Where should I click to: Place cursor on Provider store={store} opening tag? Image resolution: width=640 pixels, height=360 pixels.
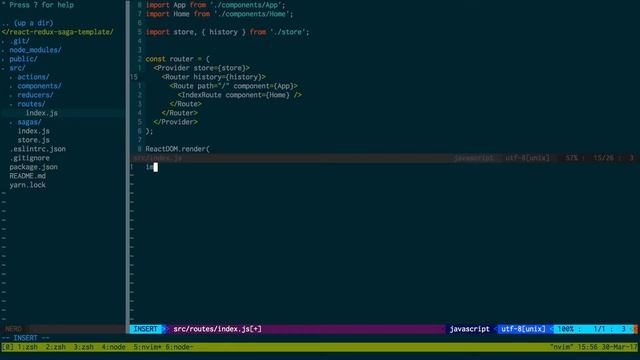(x=201, y=68)
